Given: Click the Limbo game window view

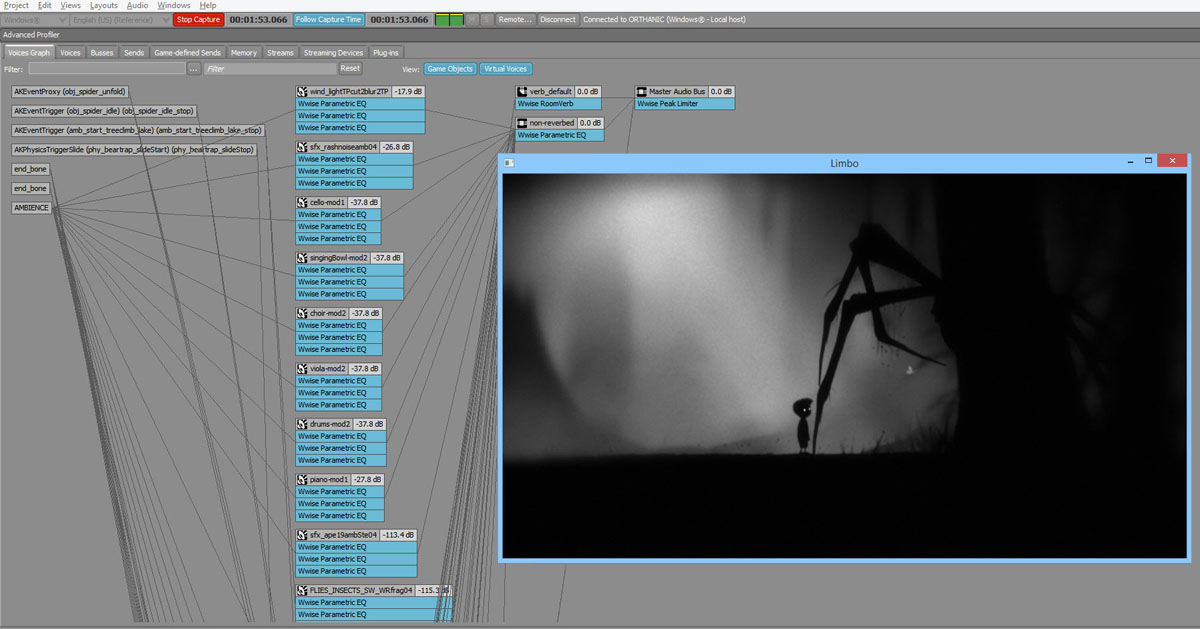Looking at the screenshot, I should tap(844, 365).
